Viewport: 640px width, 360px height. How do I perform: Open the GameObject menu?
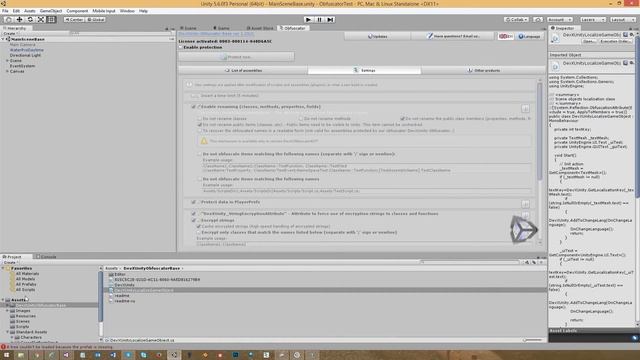click(x=51, y=11)
